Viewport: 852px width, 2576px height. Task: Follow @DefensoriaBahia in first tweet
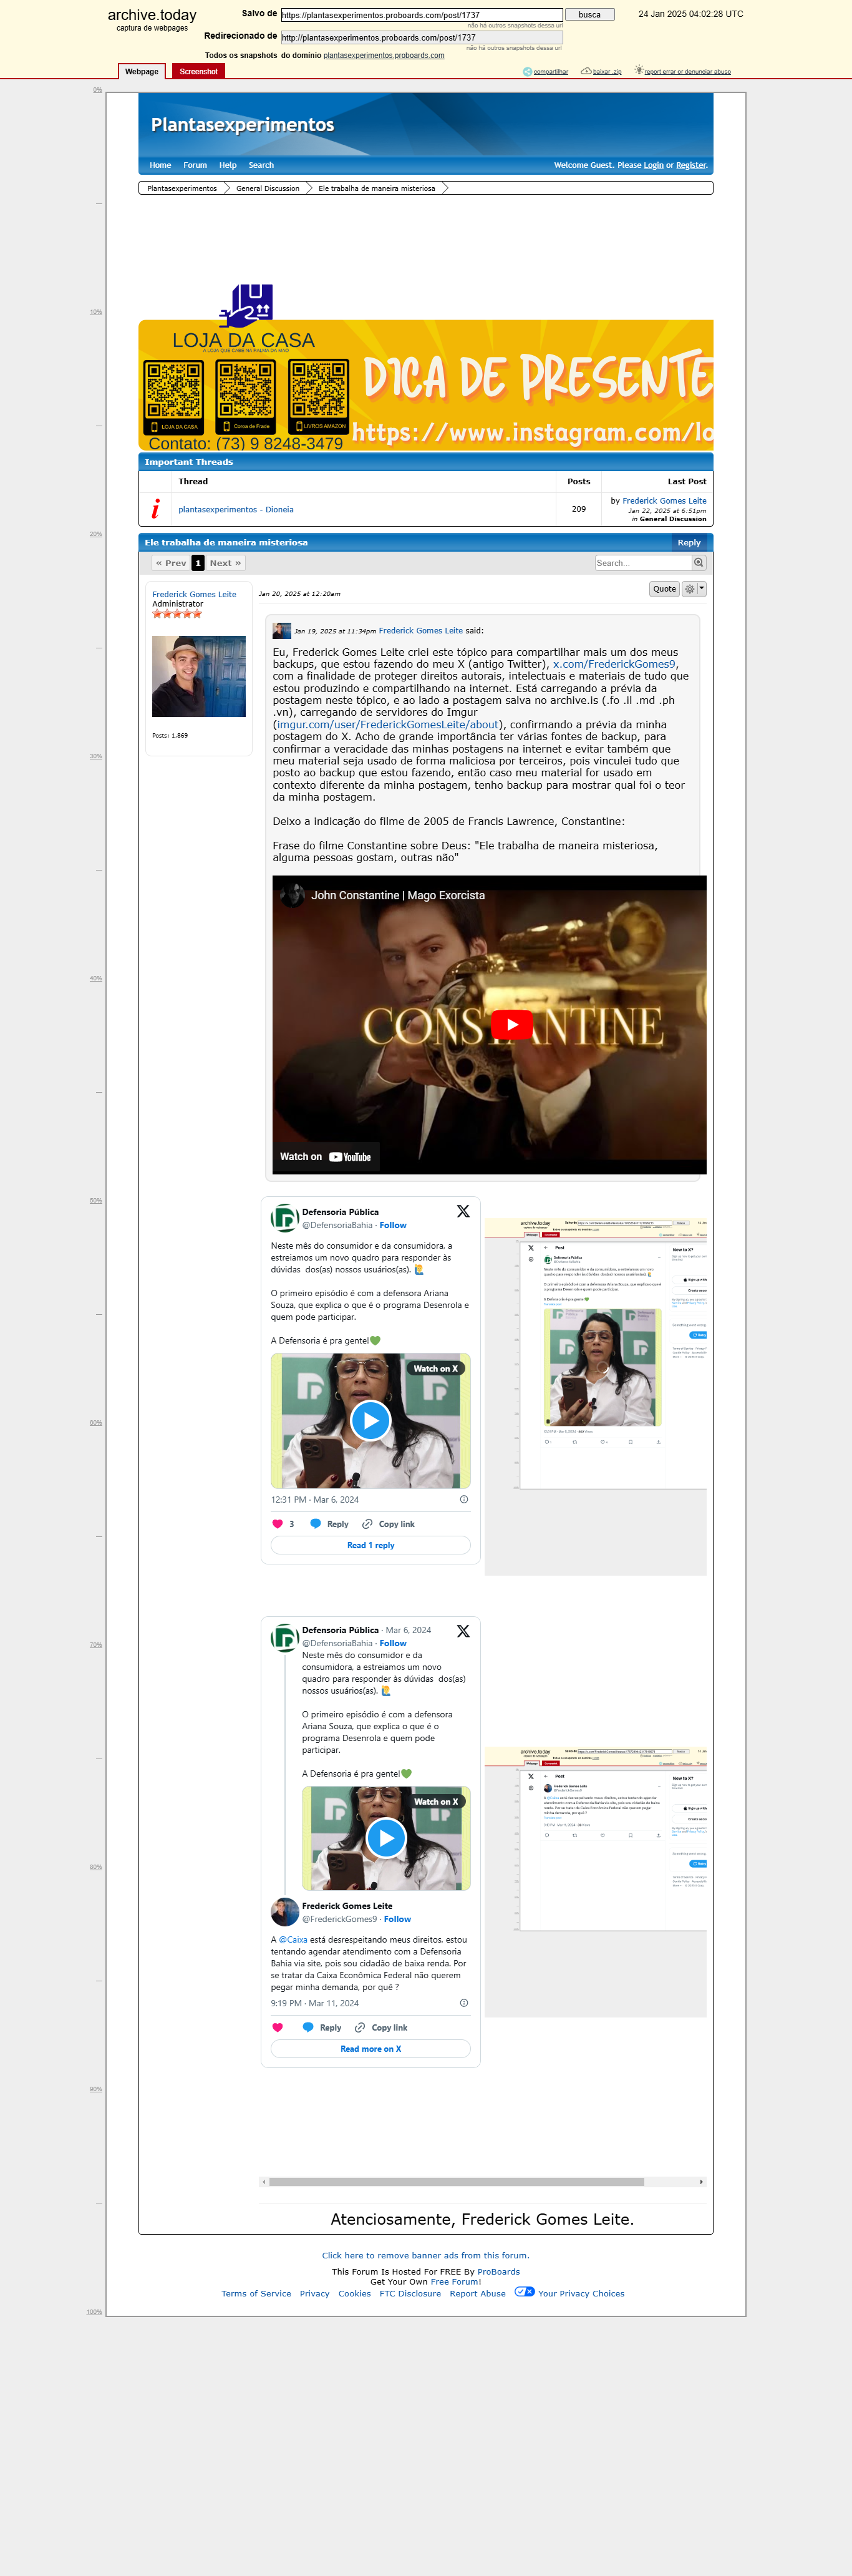pos(393,1225)
